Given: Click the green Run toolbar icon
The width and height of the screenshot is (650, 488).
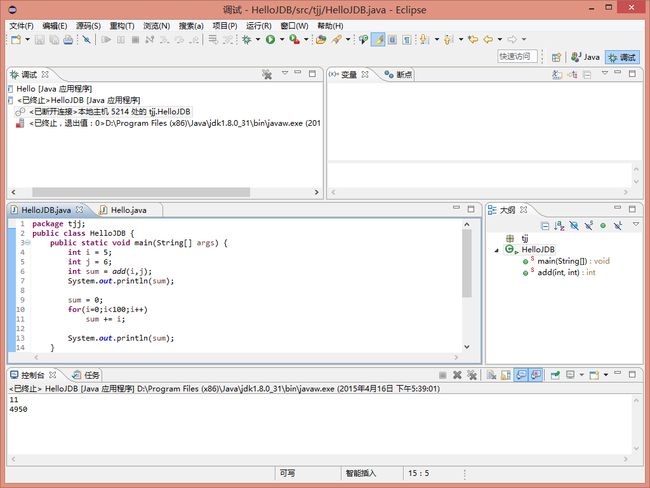Looking at the screenshot, I should (270, 39).
